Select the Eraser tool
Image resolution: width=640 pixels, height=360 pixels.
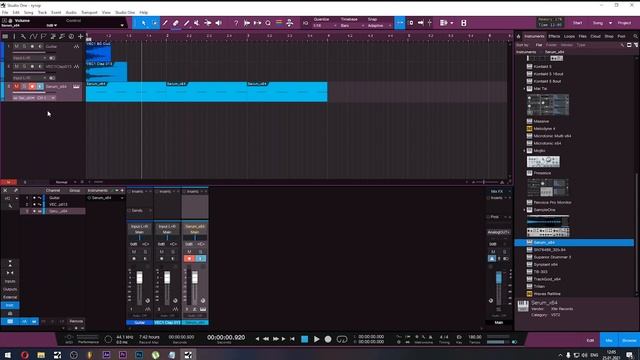[176, 23]
